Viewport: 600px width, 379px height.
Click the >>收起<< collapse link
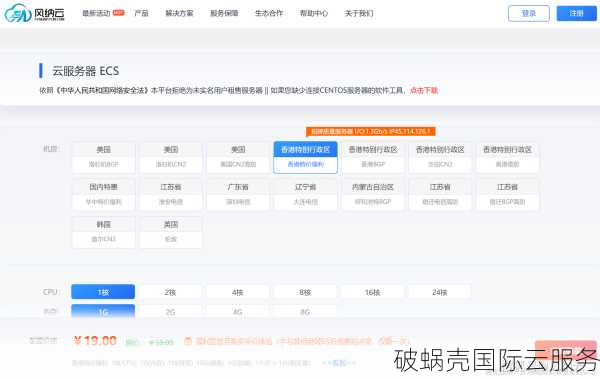(x=339, y=362)
